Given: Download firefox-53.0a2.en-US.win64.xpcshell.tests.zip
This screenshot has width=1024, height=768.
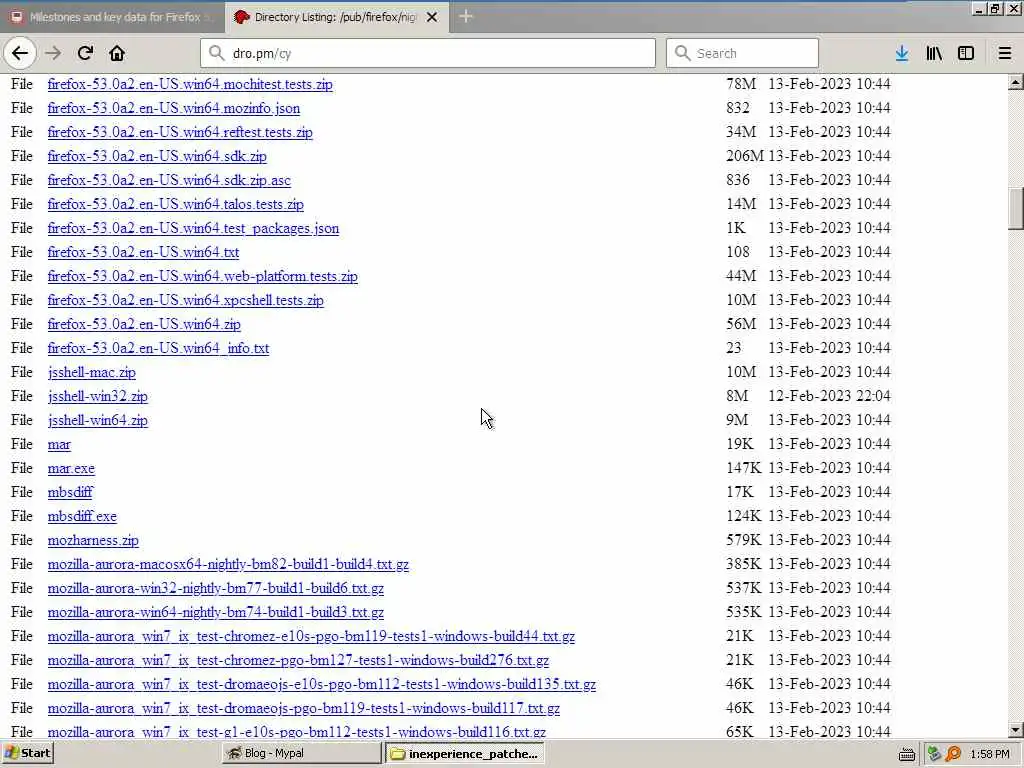Looking at the screenshot, I should (x=185, y=300).
